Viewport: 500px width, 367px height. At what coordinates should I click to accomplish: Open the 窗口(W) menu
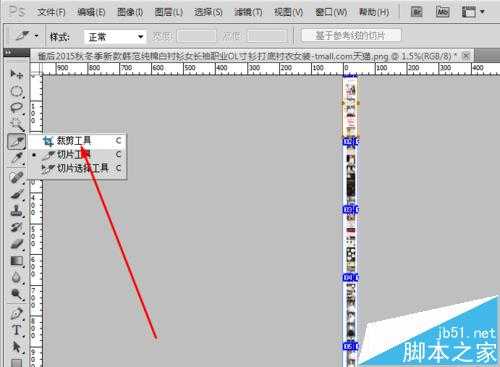click(x=331, y=12)
